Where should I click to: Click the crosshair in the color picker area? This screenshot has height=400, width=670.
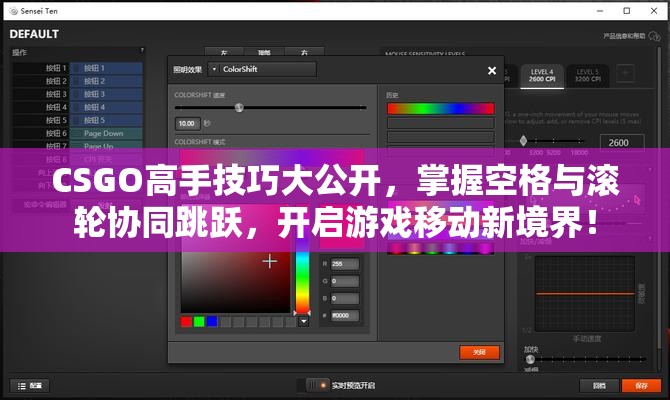click(270, 261)
